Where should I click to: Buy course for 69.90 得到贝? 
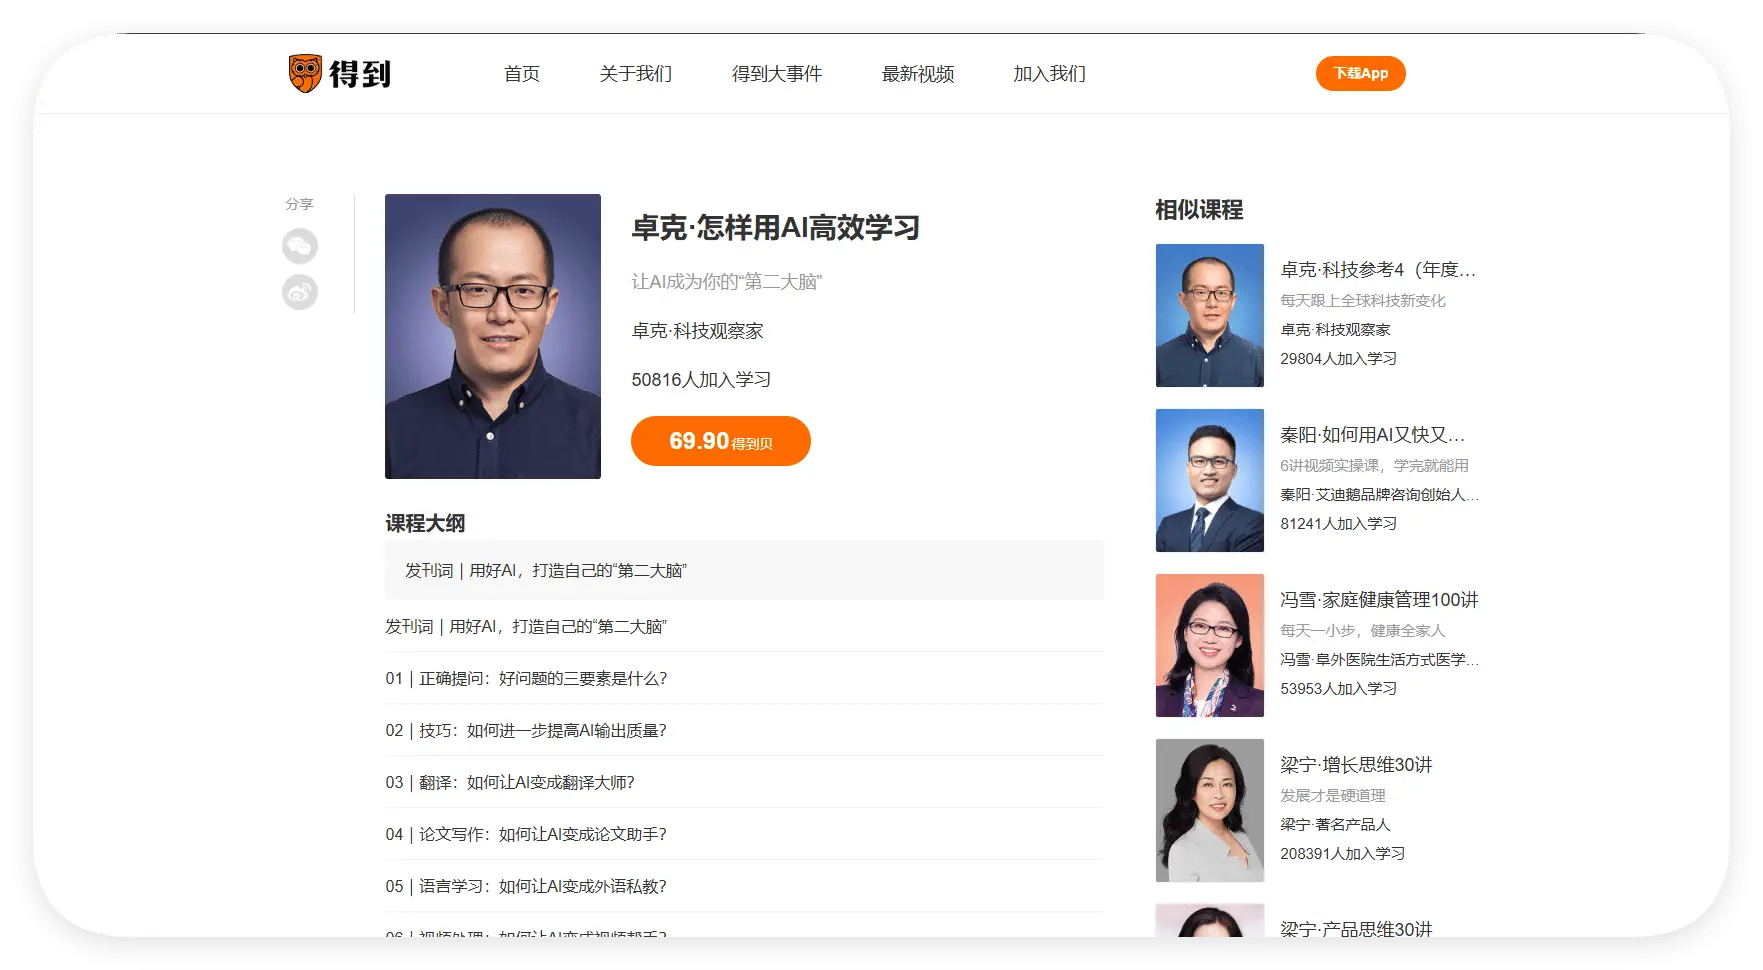click(721, 441)
